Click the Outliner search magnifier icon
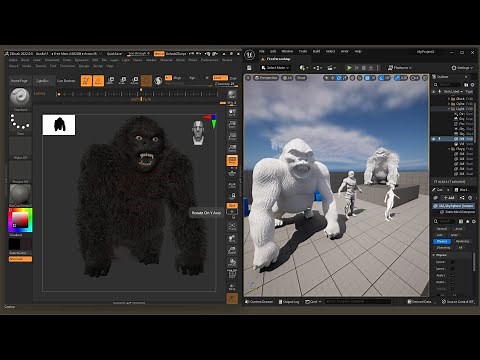Viewport: 480px width, 360px height. click(x=435, y=85)
